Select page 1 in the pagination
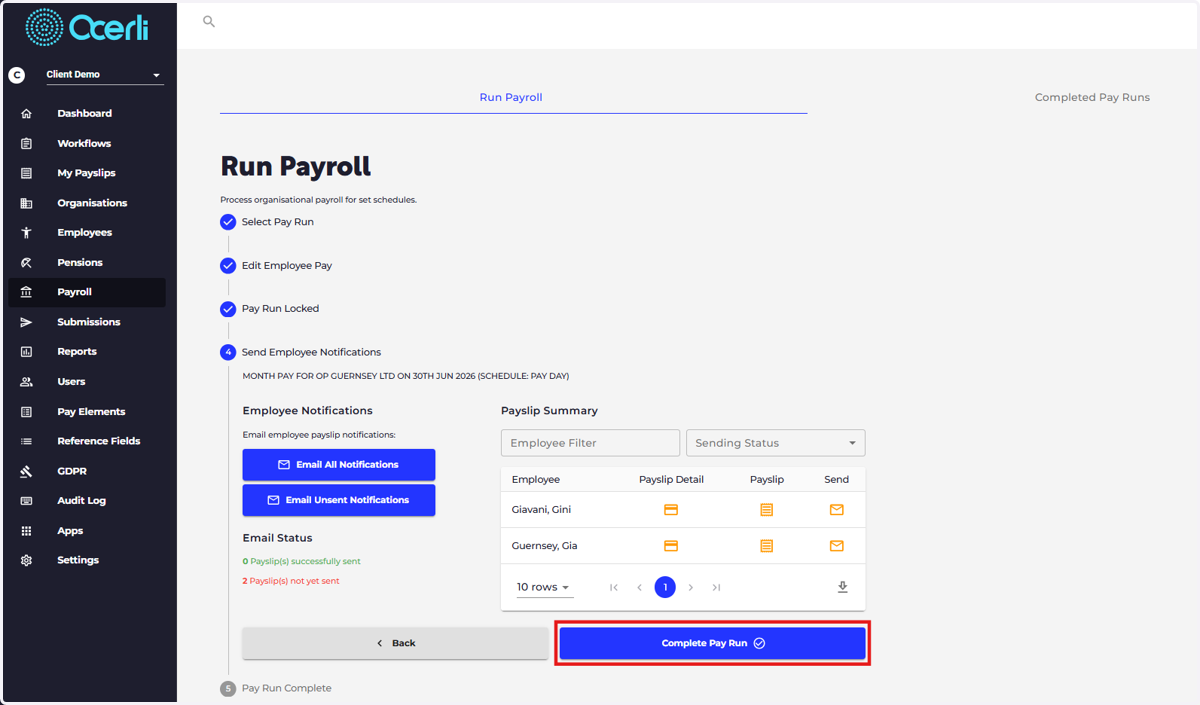 coord(665,587)
